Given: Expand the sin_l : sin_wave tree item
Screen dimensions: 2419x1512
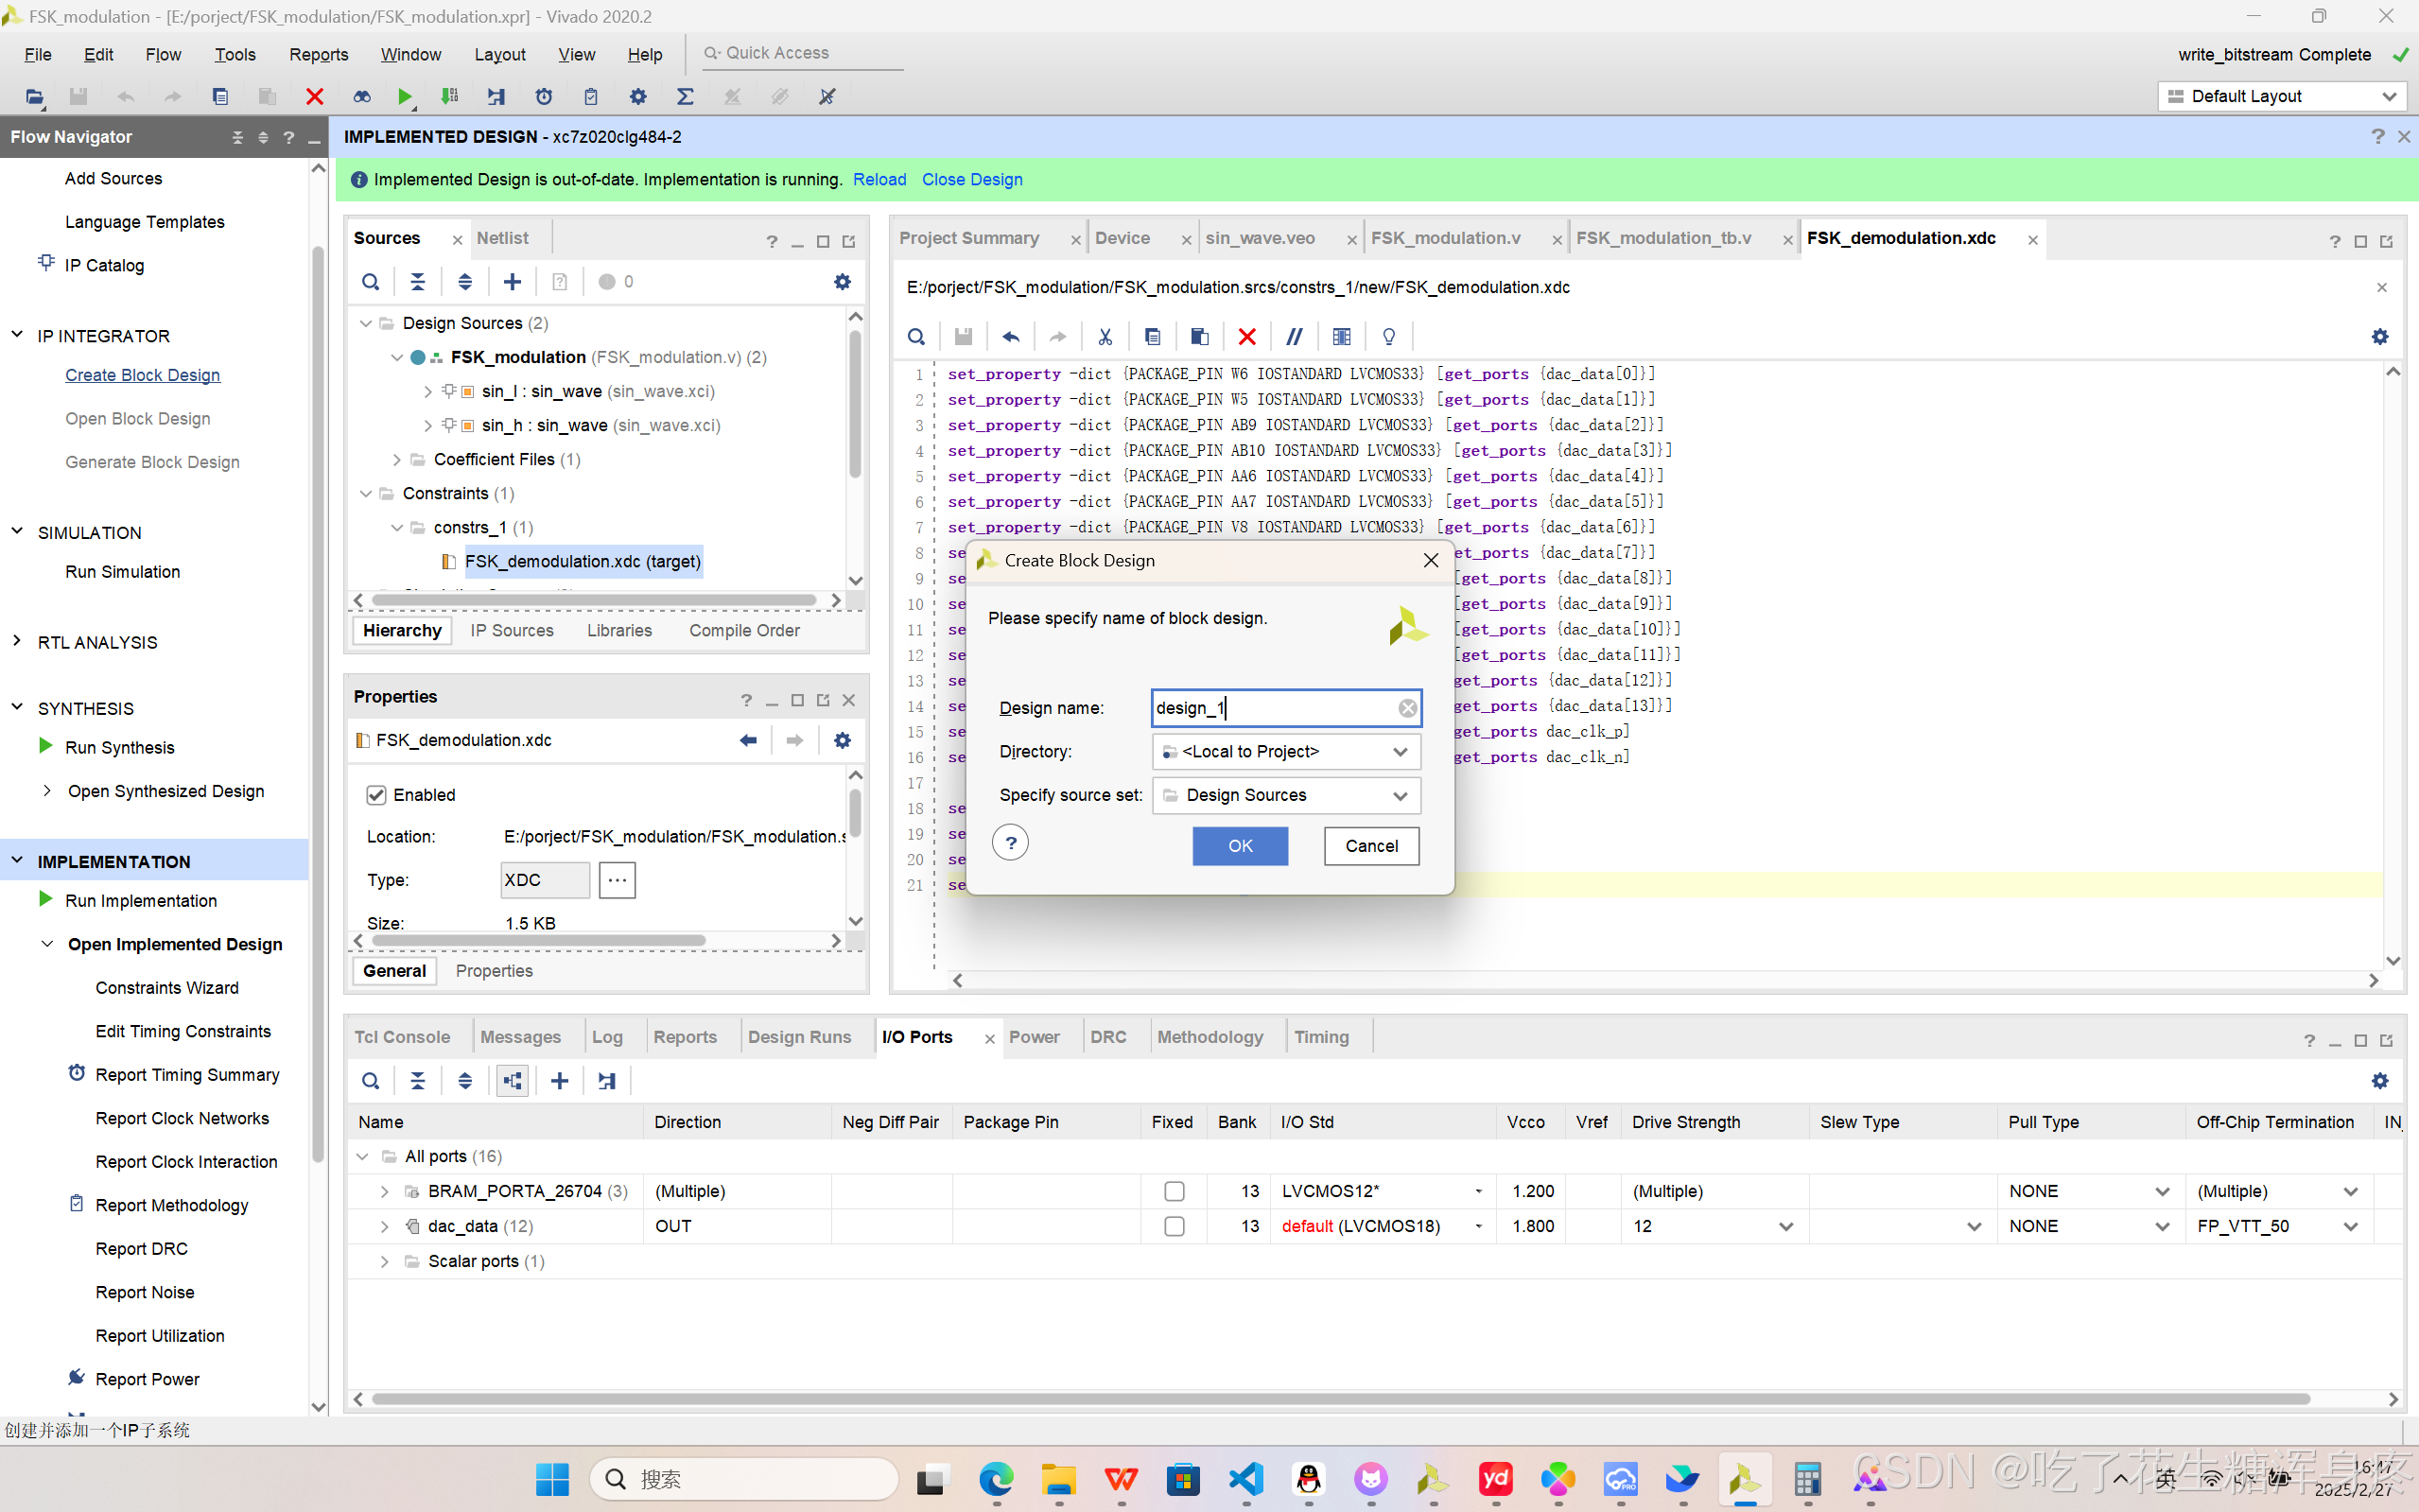Looking at the screenshot, I should point(428,391).
